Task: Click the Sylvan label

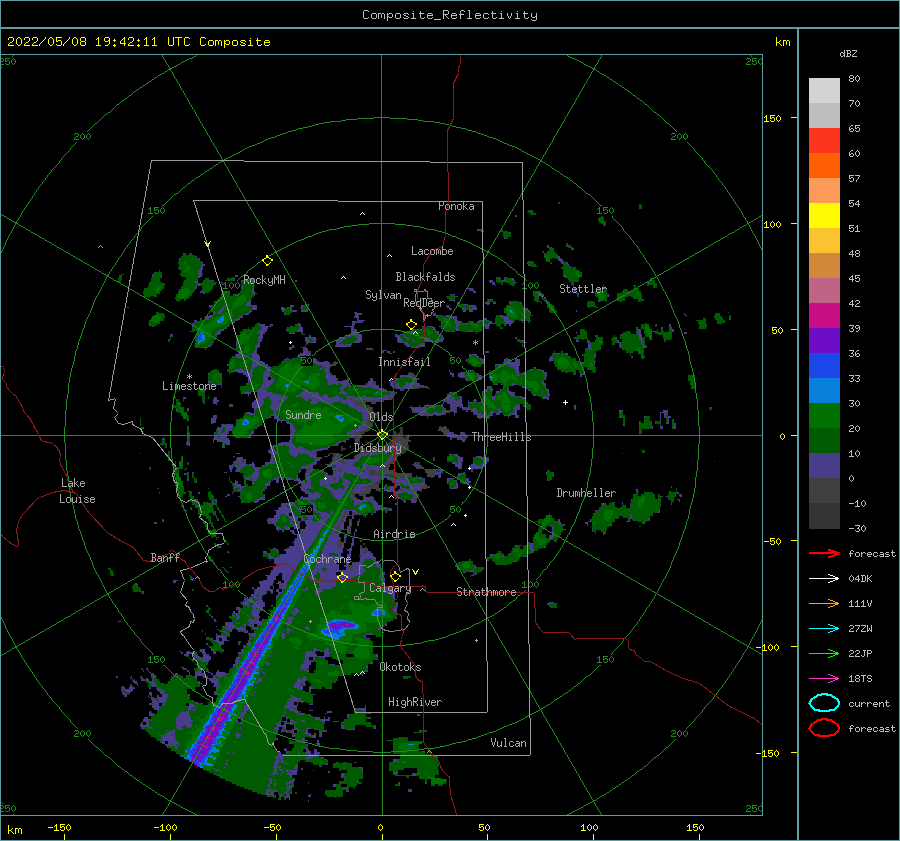Action: tap(383, 295)
